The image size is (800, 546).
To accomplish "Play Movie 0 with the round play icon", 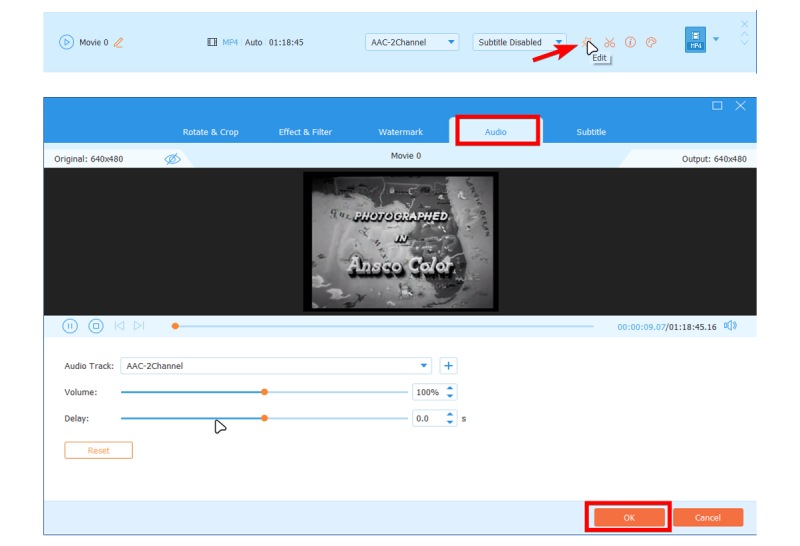I will click(x=66, y=42).
